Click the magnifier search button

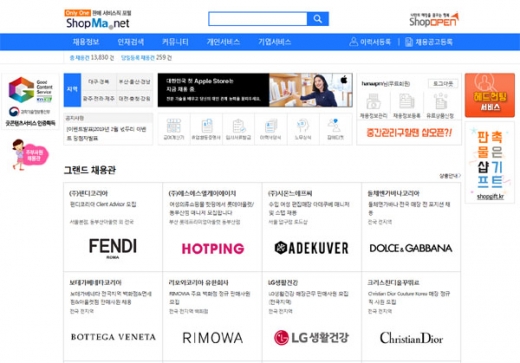point(318,19)
